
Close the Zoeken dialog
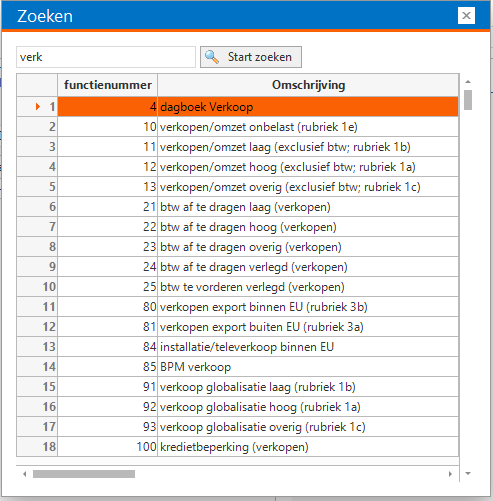click(x=466, y=16)
